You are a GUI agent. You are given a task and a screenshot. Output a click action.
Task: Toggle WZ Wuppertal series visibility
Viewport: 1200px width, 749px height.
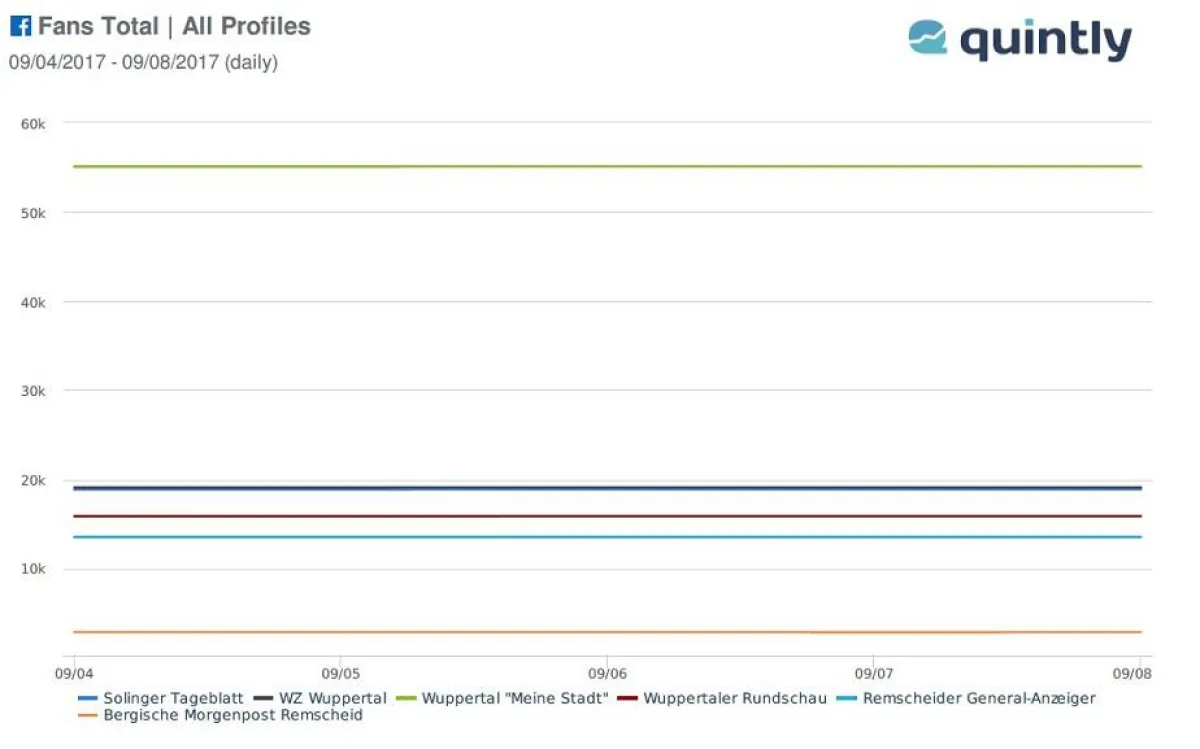point(334,698)
